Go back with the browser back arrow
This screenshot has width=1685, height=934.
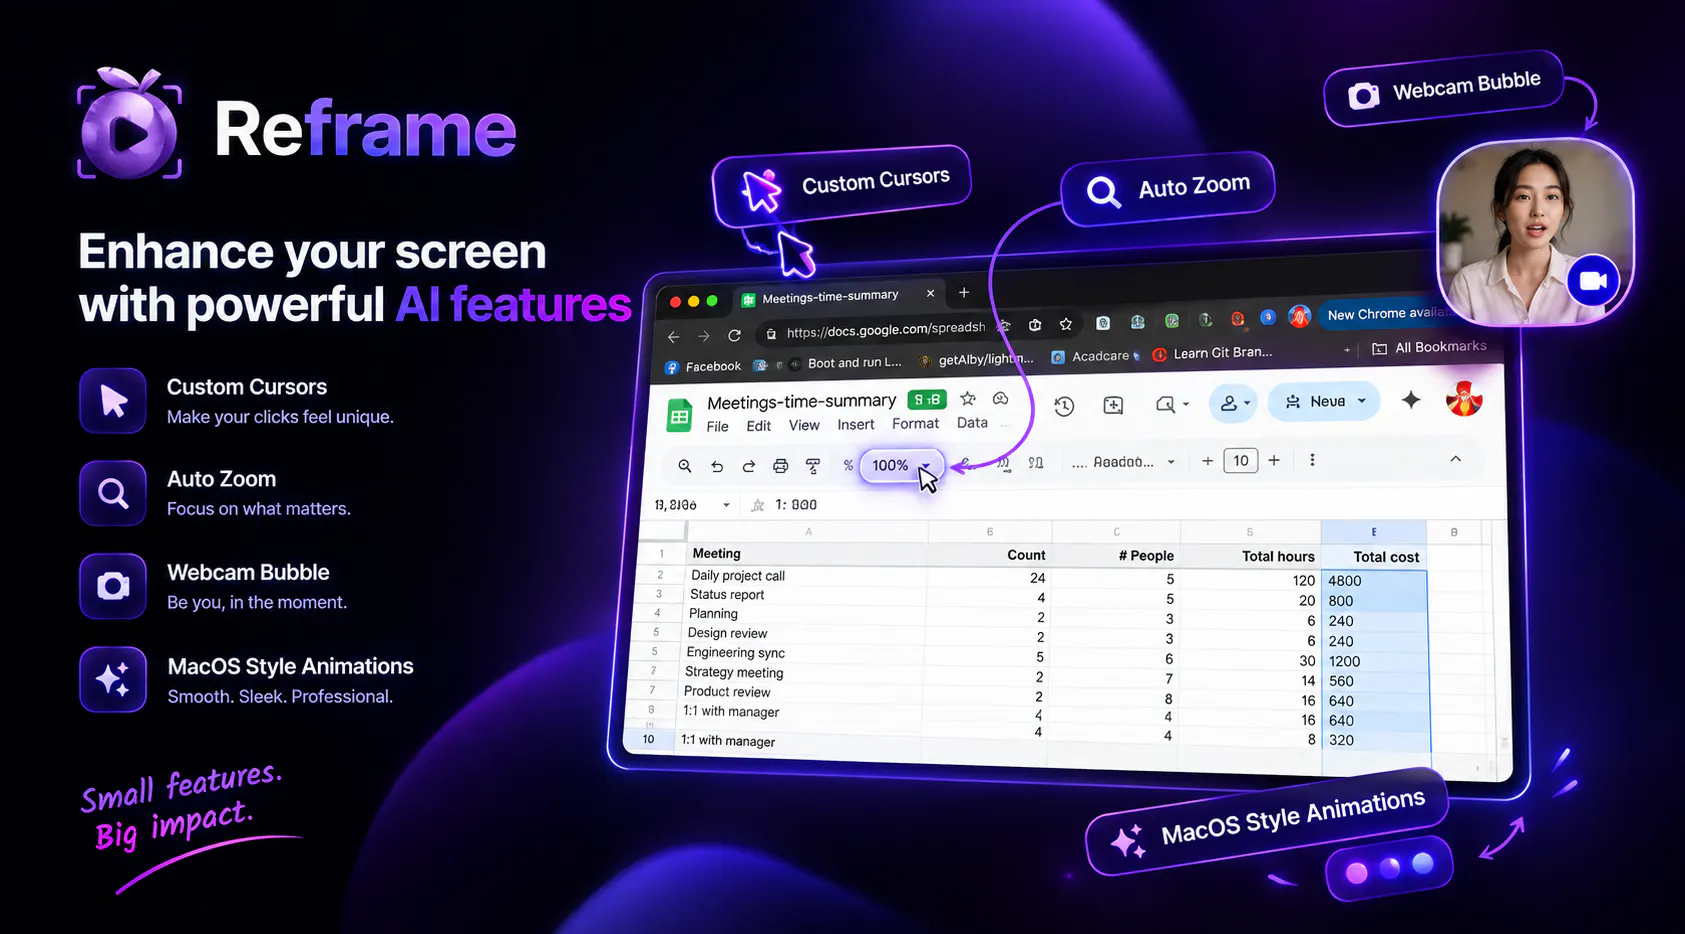[674, 337]
